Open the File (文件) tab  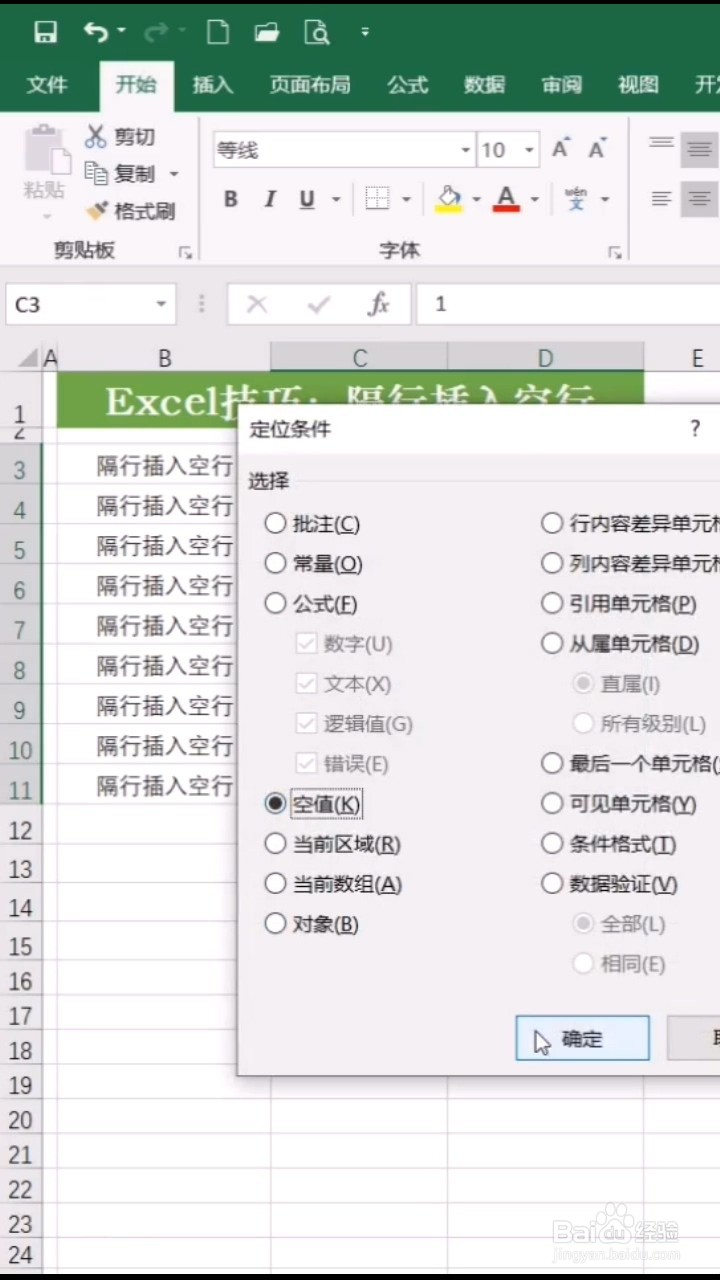coord(47,85)
